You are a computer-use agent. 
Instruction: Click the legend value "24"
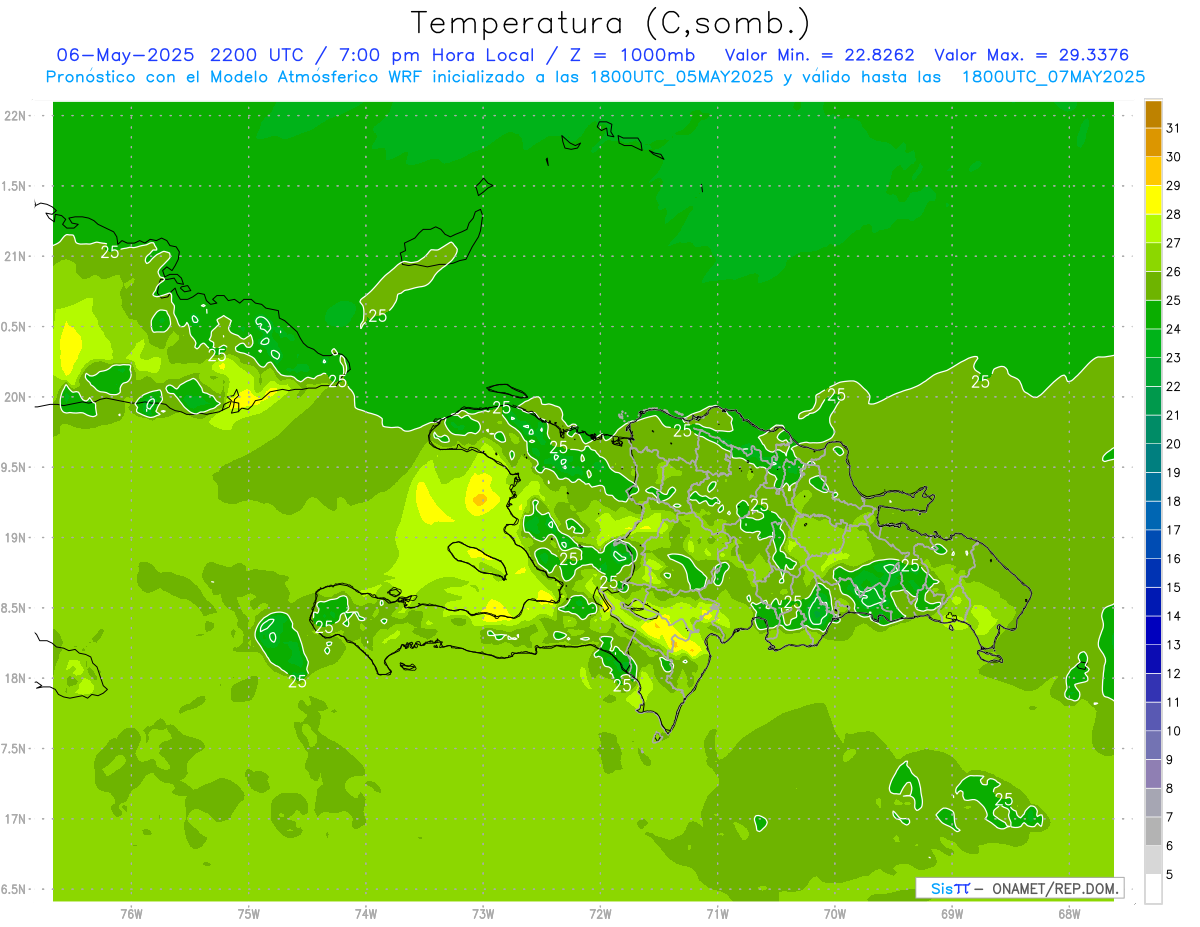click(1174, 329)
